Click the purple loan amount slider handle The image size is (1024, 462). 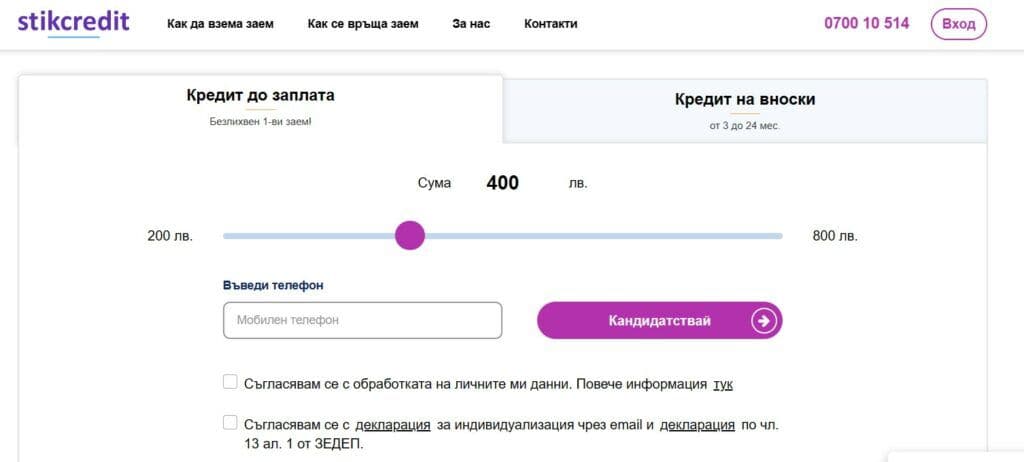(410, 236)
